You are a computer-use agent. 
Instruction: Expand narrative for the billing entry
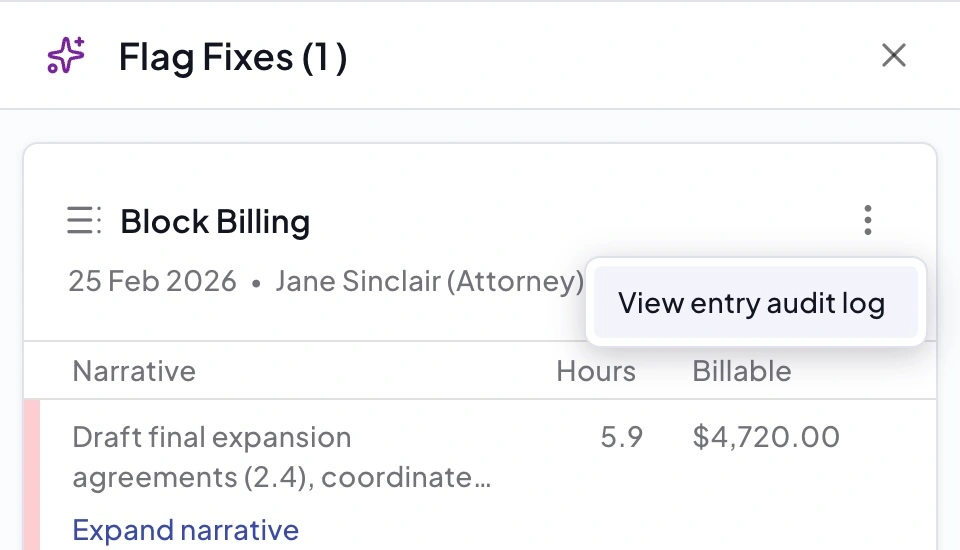point(186,529)
